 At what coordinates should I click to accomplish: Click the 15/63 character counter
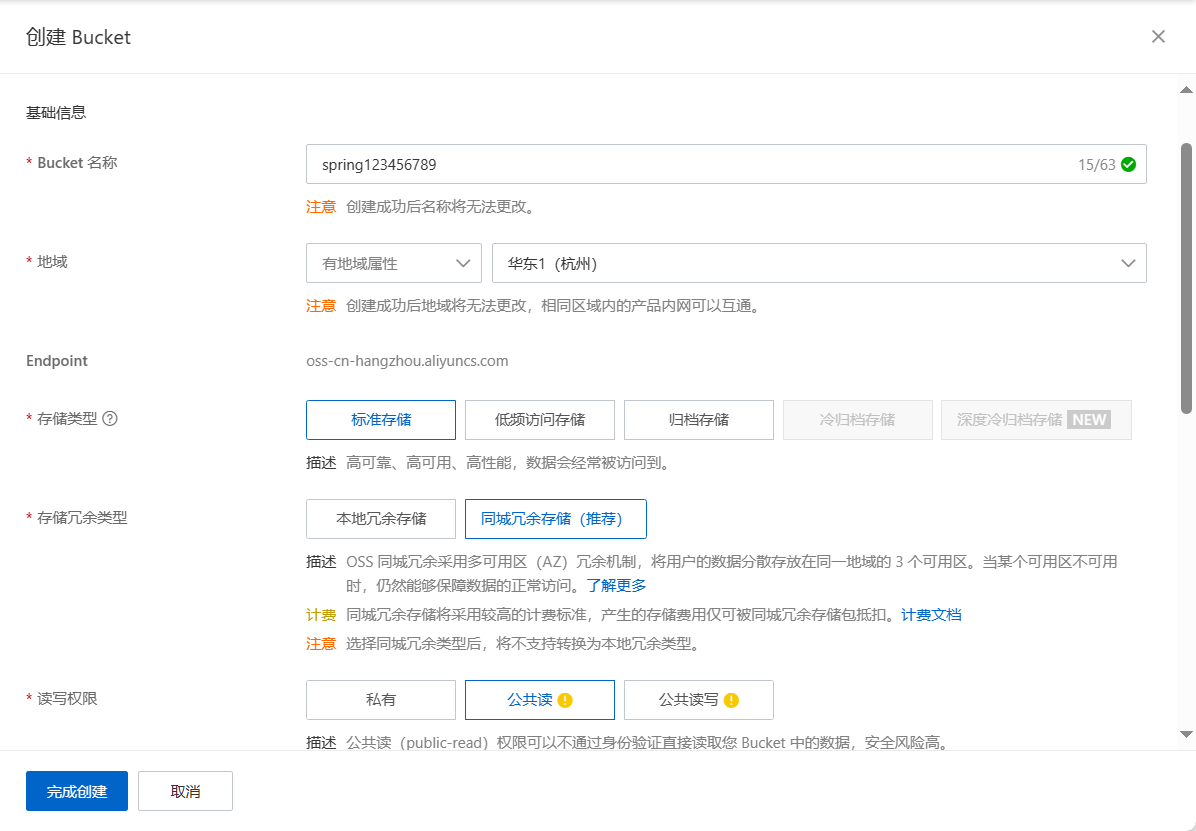[1097, 165]
